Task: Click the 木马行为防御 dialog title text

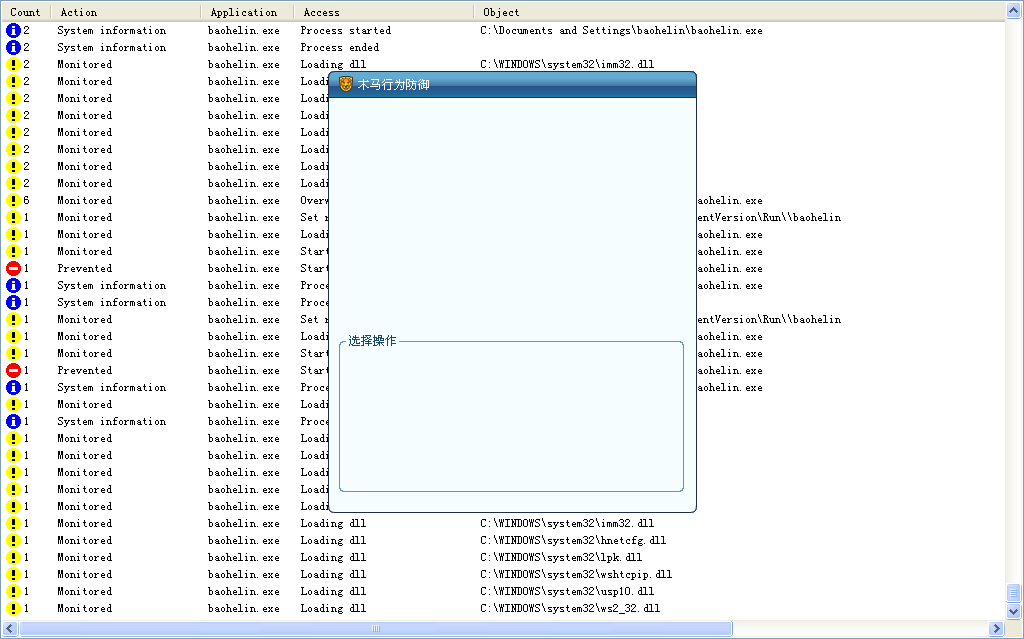Action: click(394, 85)
